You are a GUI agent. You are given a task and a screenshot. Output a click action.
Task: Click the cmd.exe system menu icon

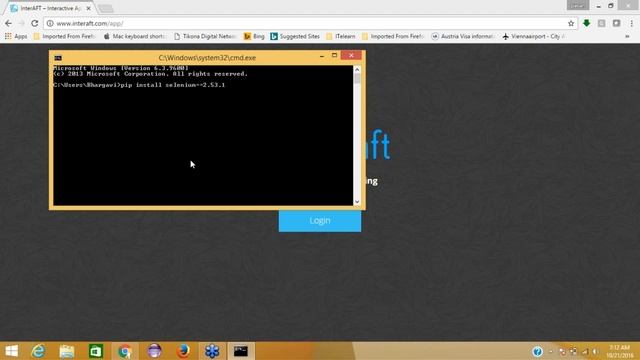58,58
